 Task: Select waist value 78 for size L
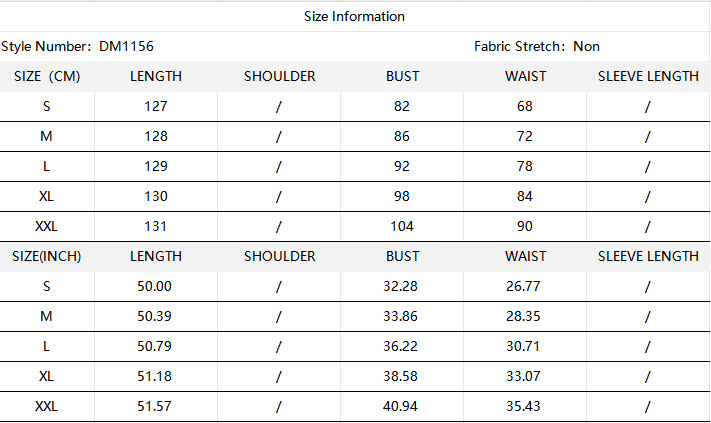[525, 166]
